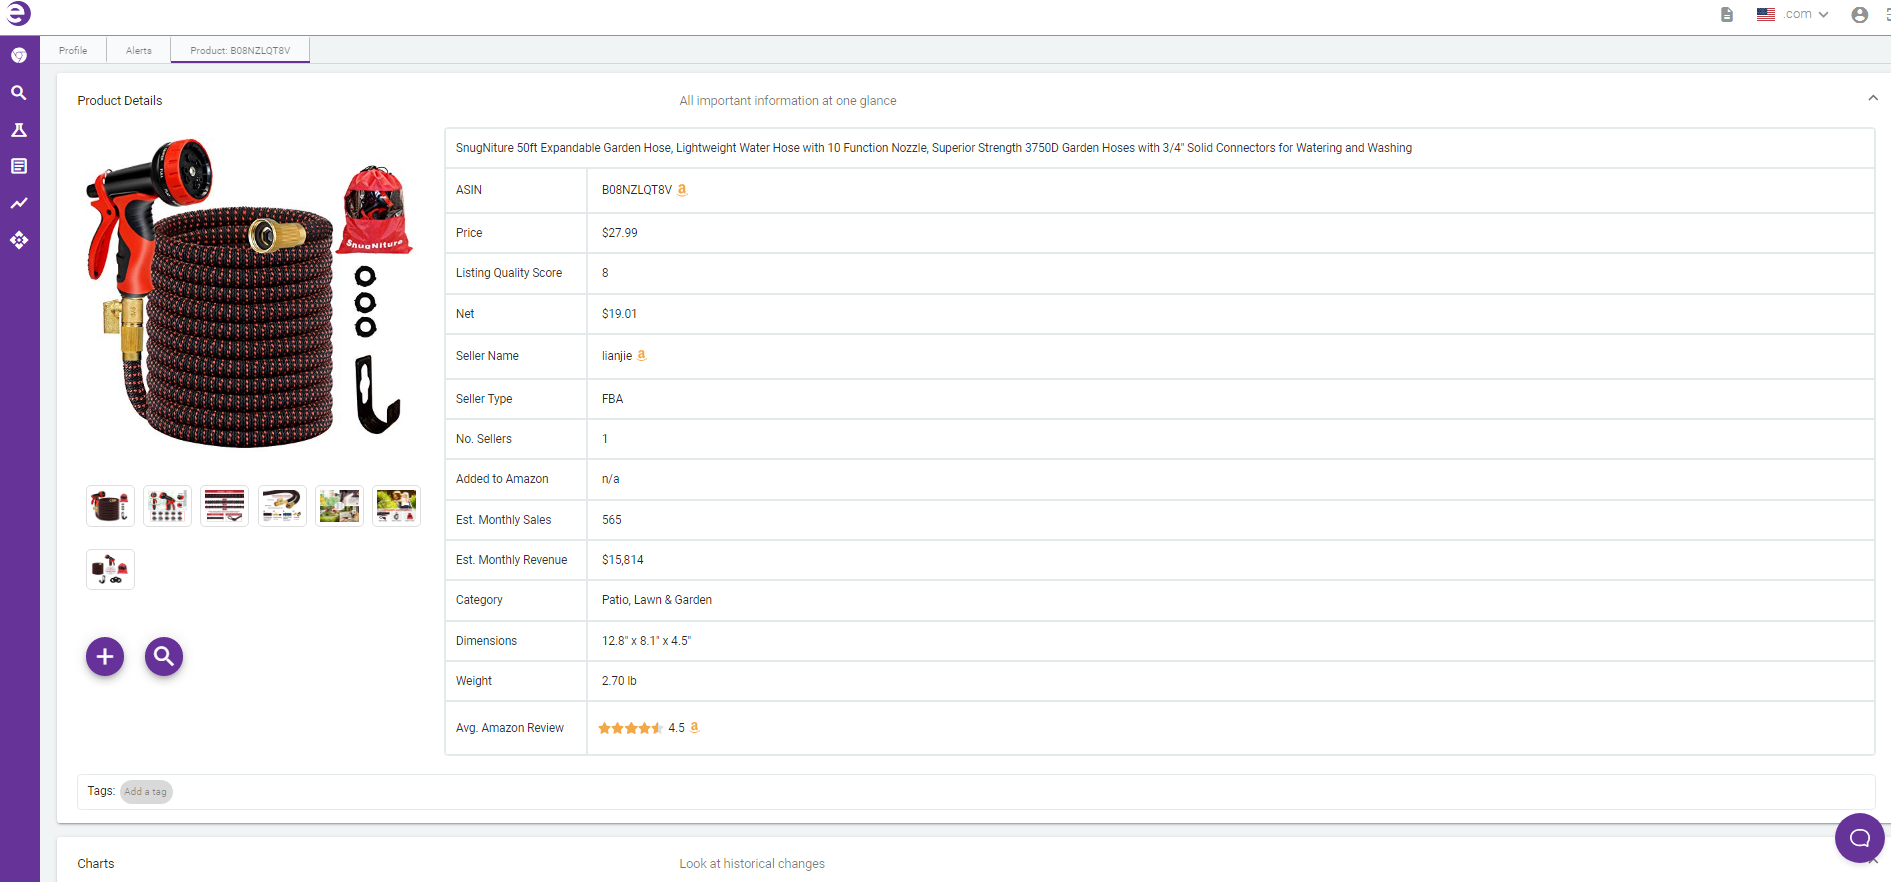
Task: Click the weight value 2.70 lb
Action: click(x=619, y=681)
